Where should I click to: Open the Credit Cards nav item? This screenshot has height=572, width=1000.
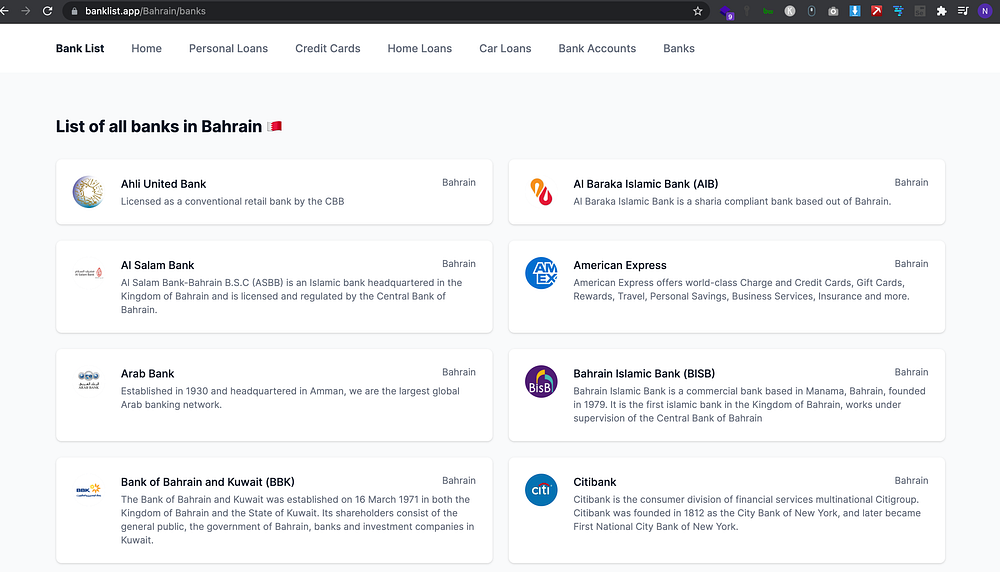[x=328, y=48]
